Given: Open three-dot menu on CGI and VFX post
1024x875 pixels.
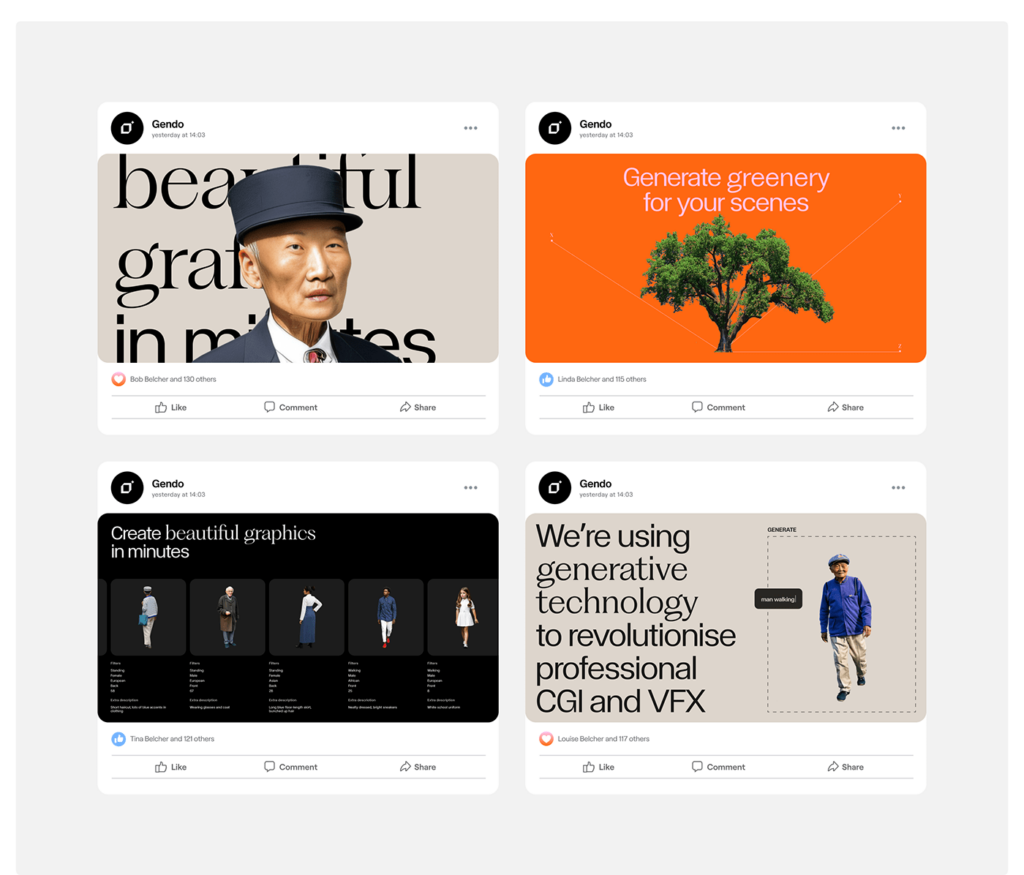Looking at the screenshot, I should [x=898, y=488].
